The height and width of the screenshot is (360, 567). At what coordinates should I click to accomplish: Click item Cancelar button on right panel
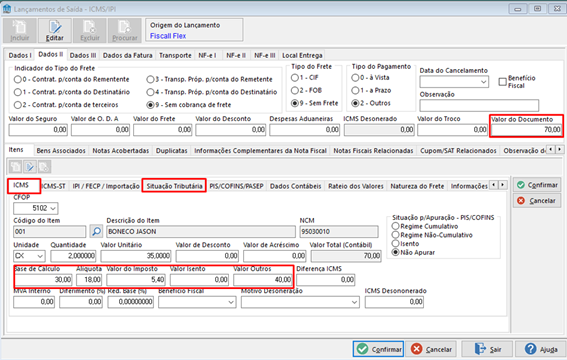tap(537, 201)
